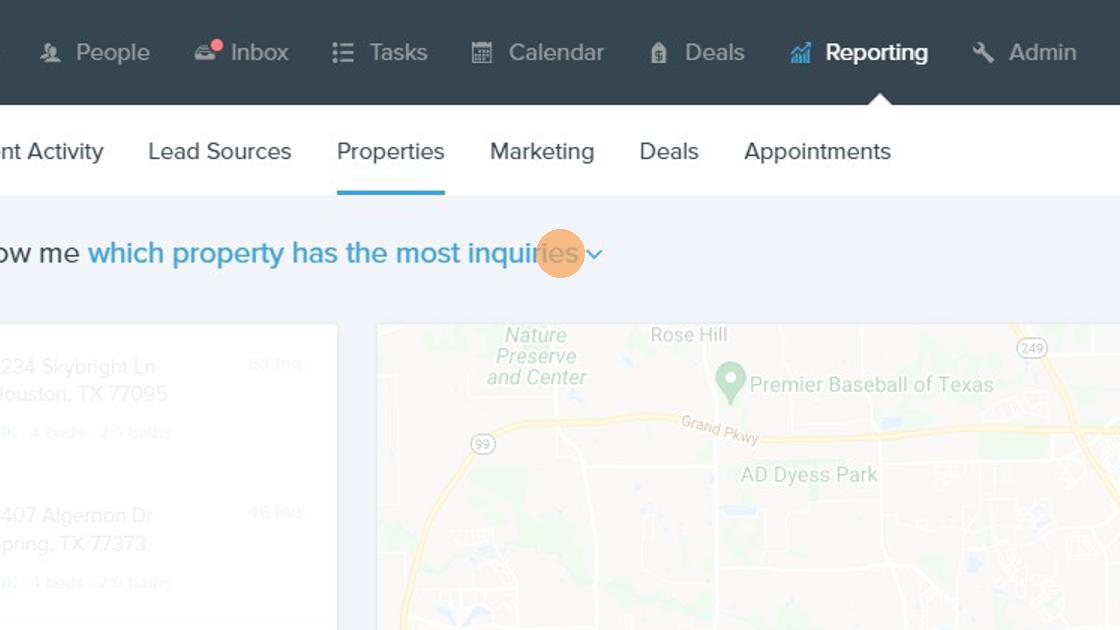Click the Tasks list icon

(343, 53)
